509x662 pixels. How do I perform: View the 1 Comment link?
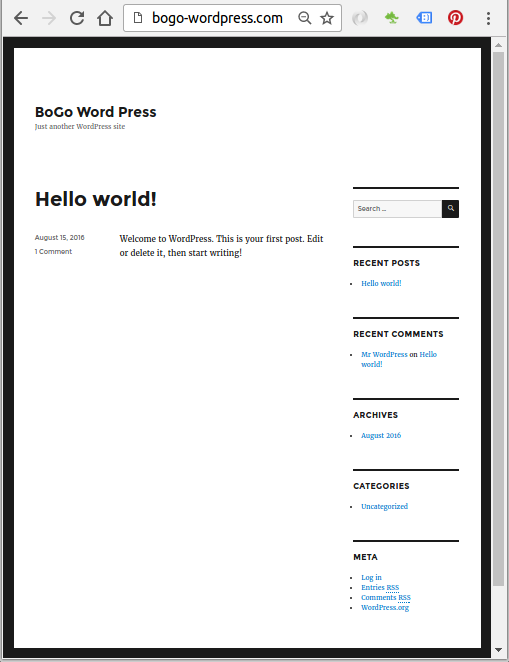(53, 251)
